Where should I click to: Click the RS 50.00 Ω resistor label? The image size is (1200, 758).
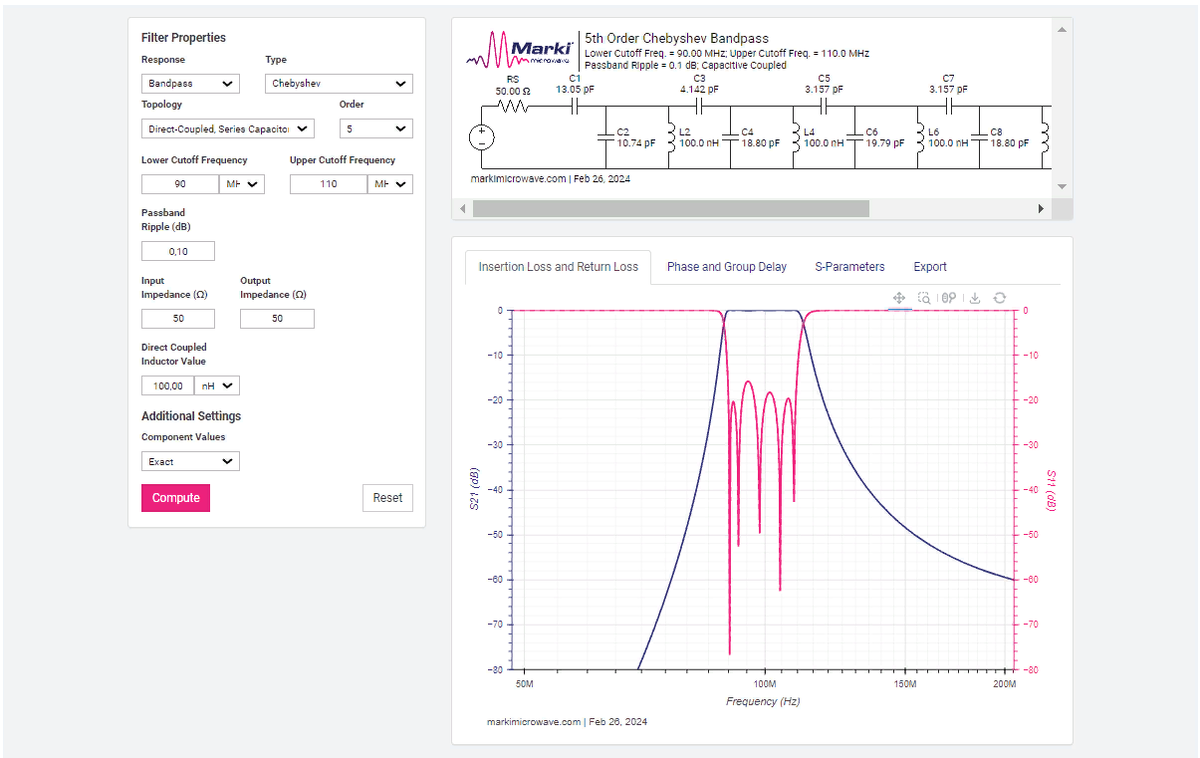[x=513, y=84]
